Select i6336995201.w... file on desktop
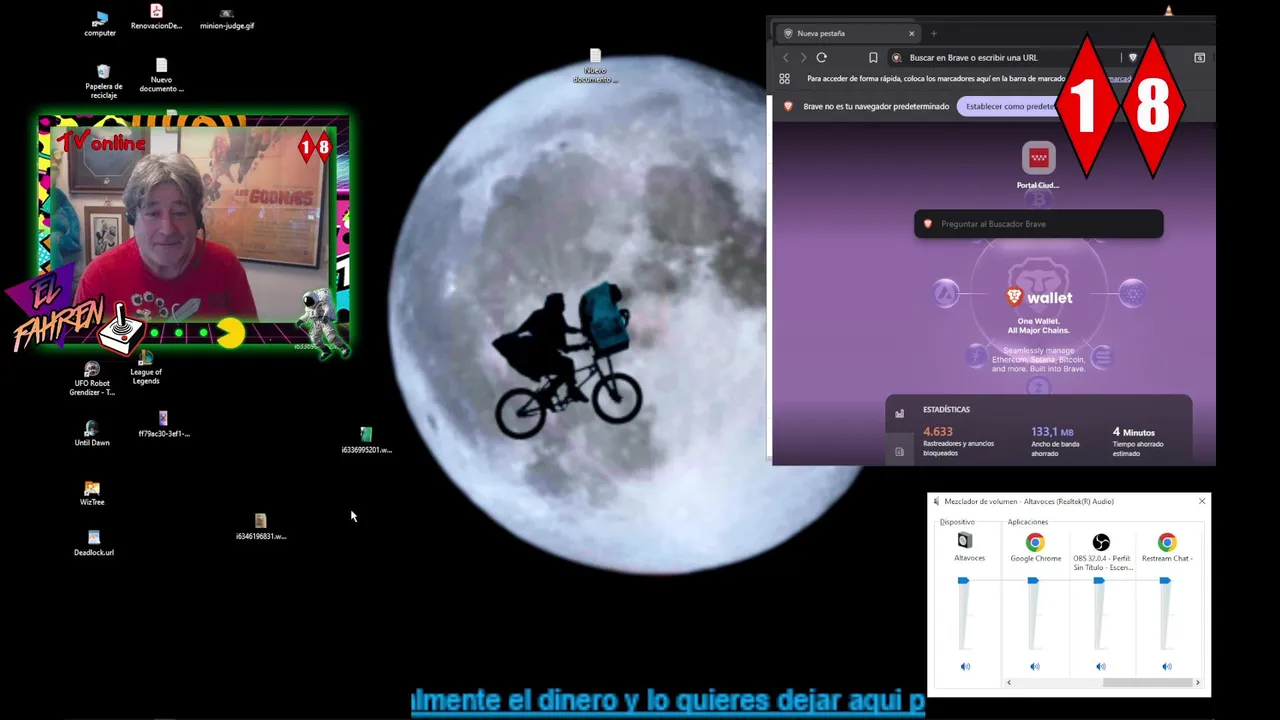Image resolution: width=1280 pixels, height=720 pixels. pyautogui.click(x=366, y=440)
